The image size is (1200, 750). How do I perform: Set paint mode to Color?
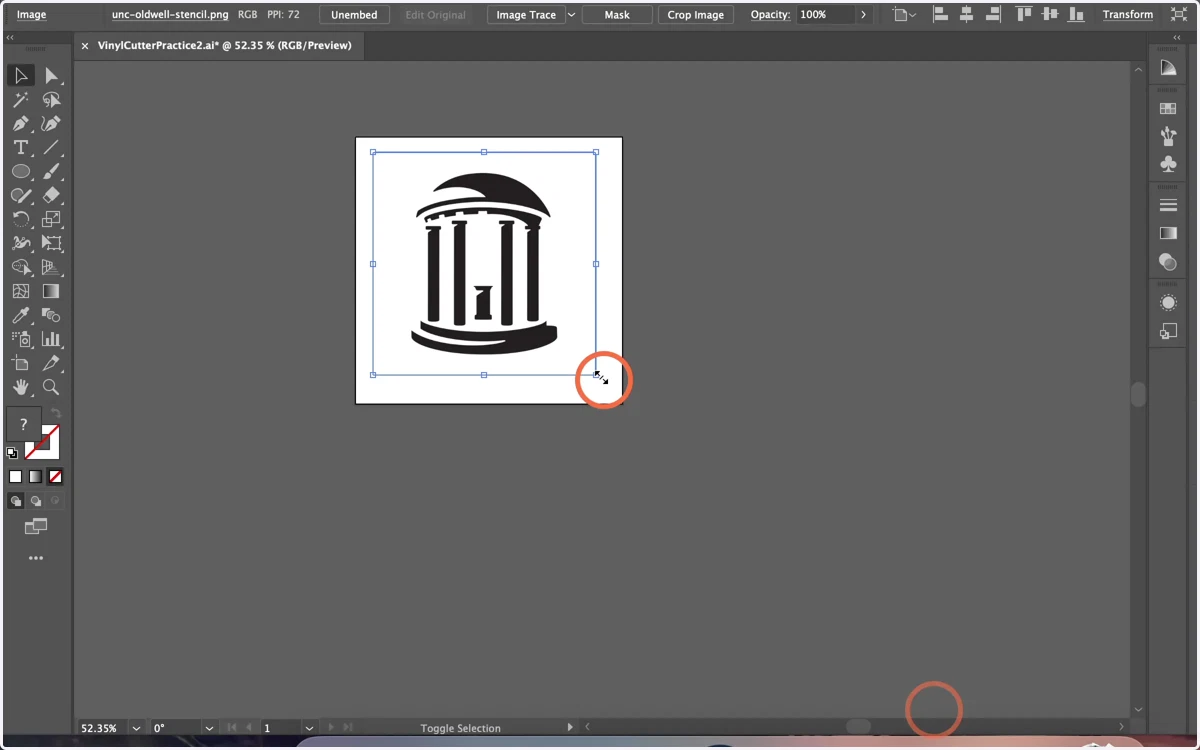(16, 477)
